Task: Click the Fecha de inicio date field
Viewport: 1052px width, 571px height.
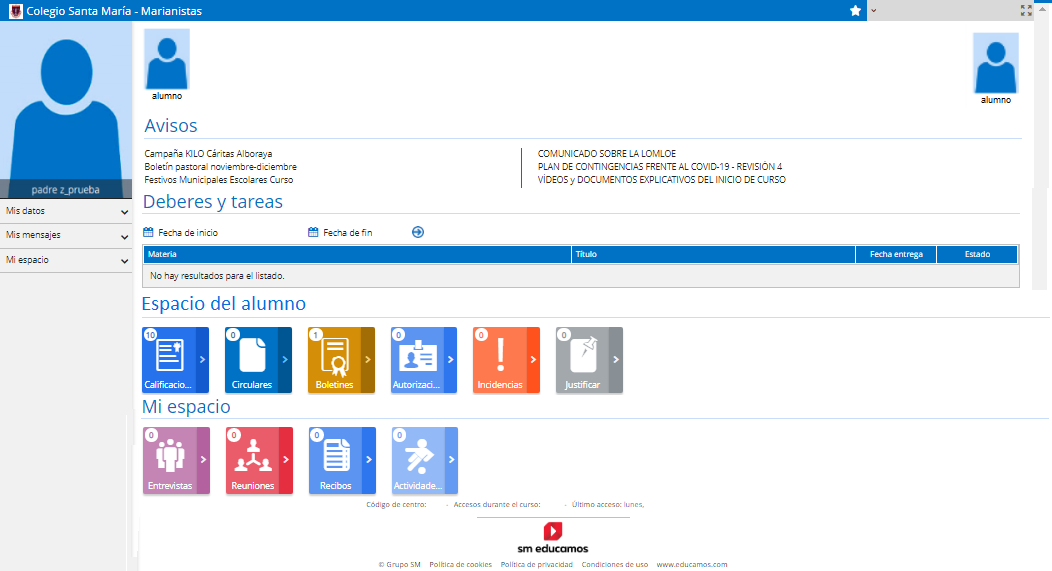Action: click(x=187, y=232)
